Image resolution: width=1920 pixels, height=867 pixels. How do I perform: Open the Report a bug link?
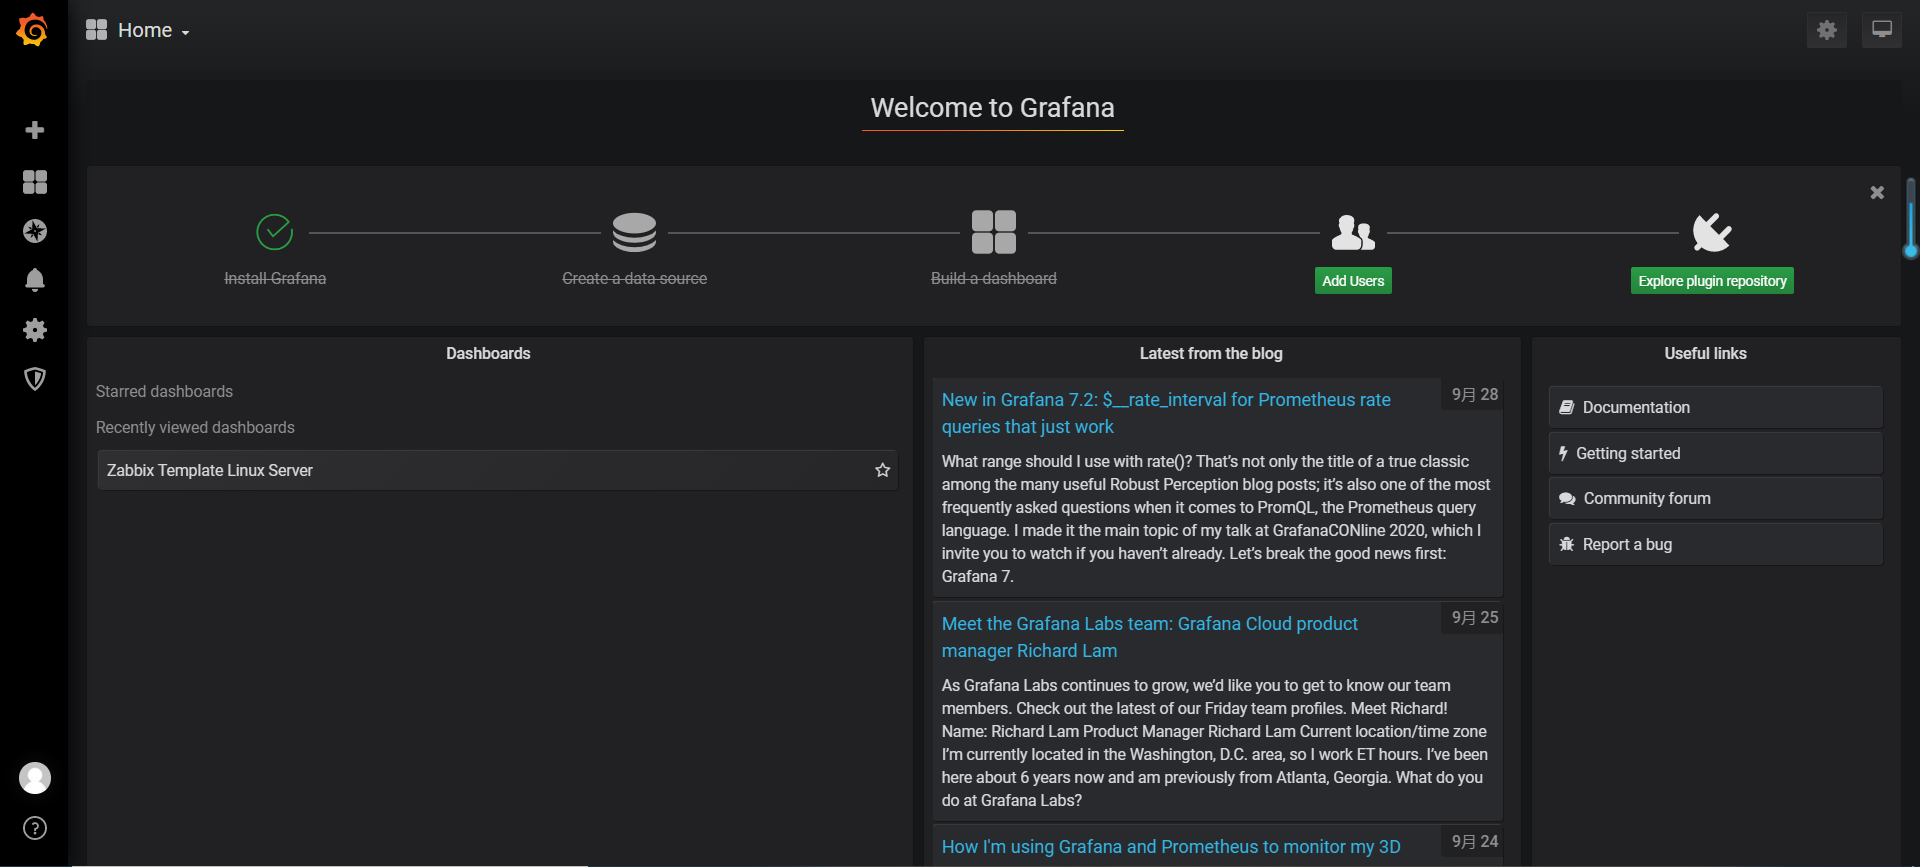[1715, 544]
